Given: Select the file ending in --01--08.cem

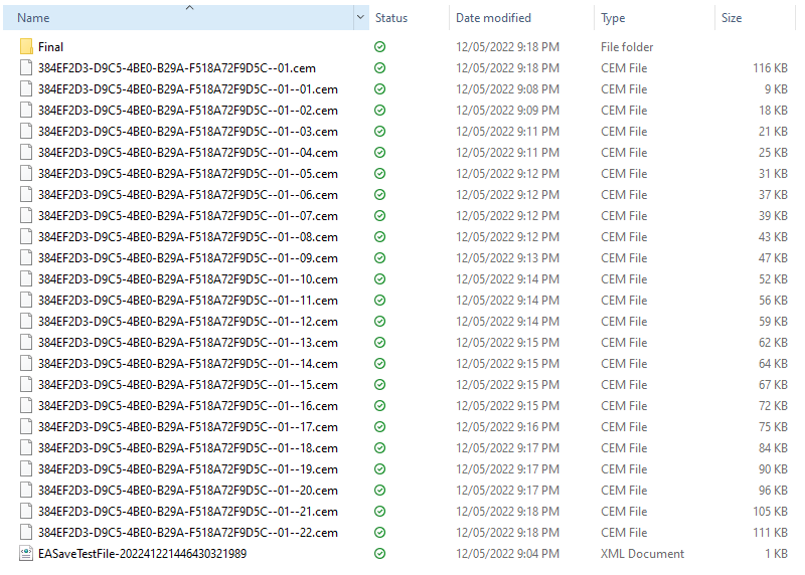Looking at the screenshot, I should coord(187,237).
